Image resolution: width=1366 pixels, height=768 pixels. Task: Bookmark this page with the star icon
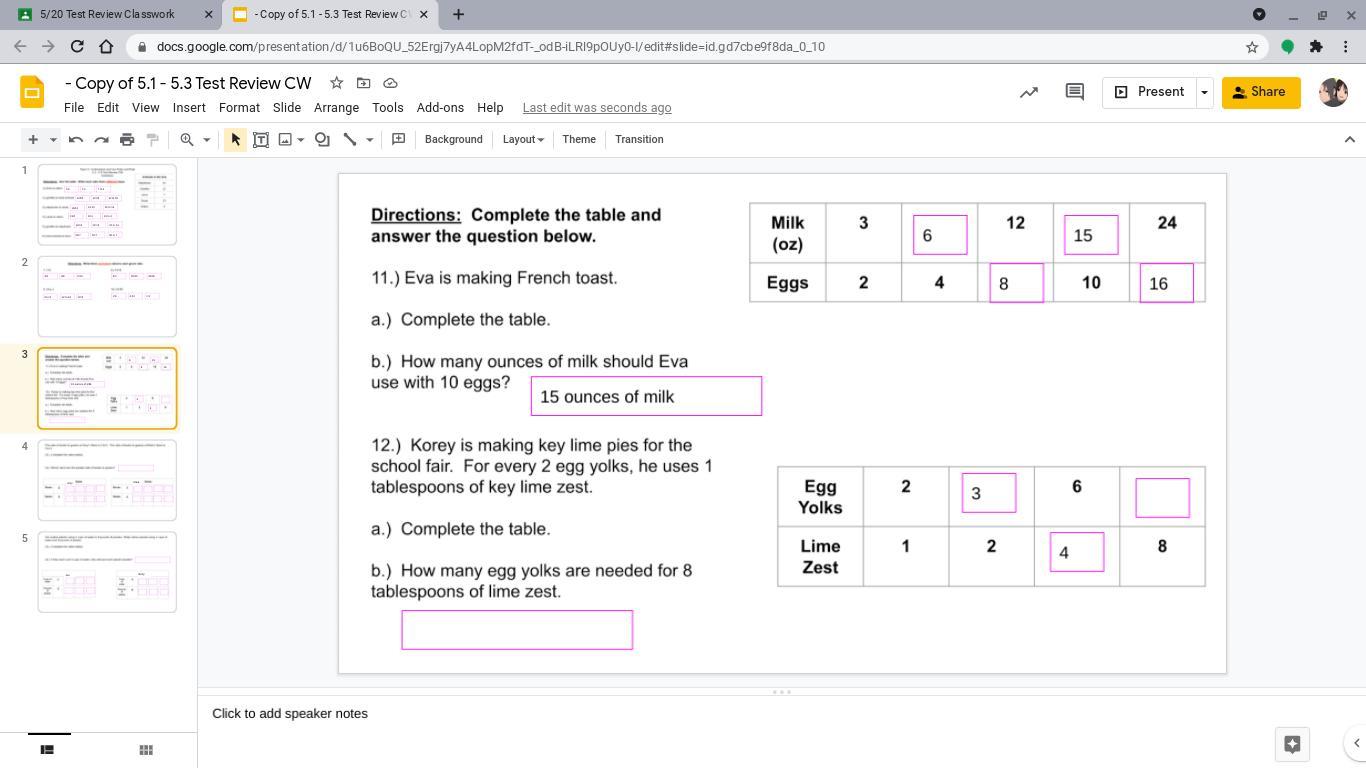(1252, 46)
